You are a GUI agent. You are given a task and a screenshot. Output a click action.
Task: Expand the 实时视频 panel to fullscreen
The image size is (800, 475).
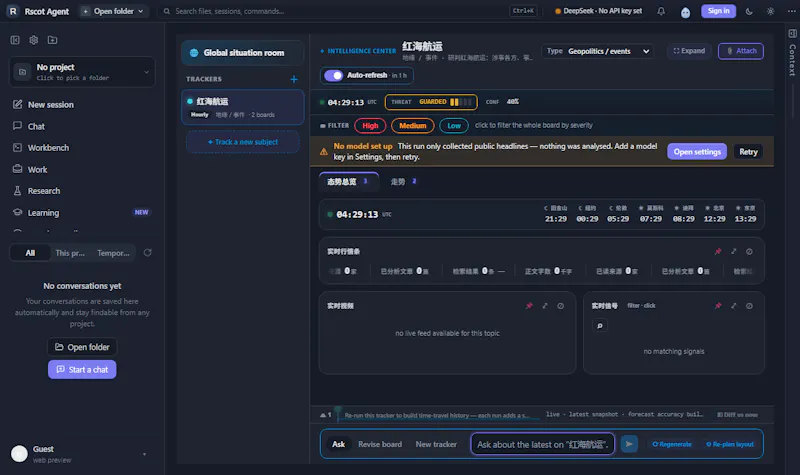[545, 306]
